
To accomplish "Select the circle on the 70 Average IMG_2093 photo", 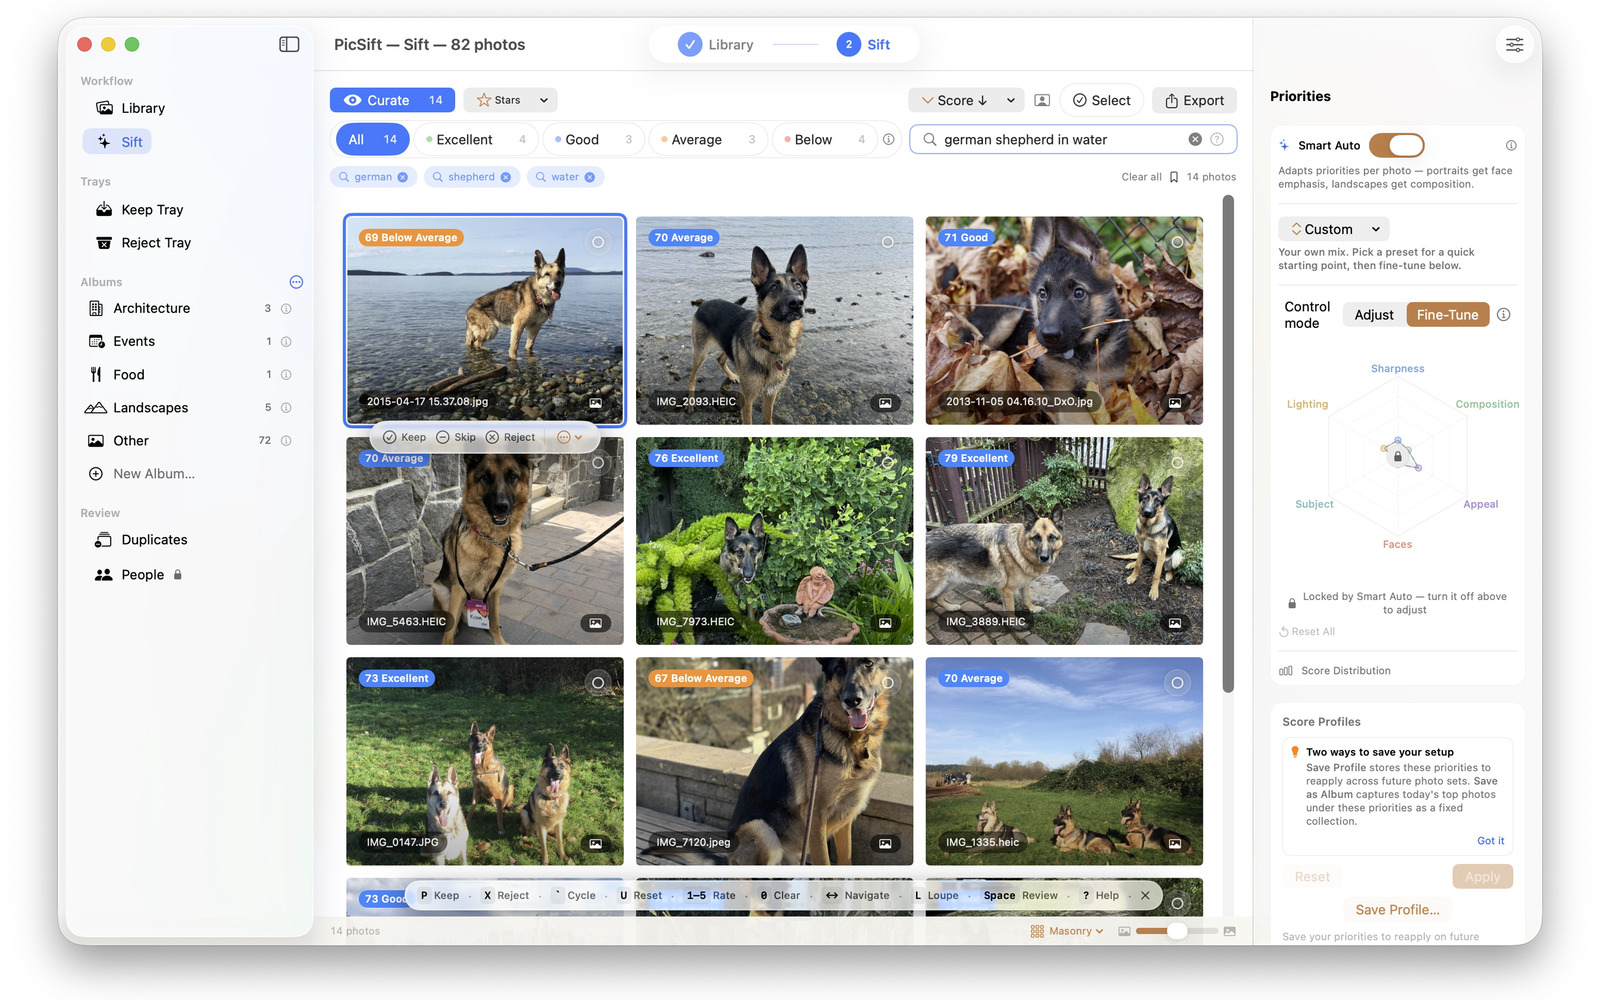I will (888, 242).
